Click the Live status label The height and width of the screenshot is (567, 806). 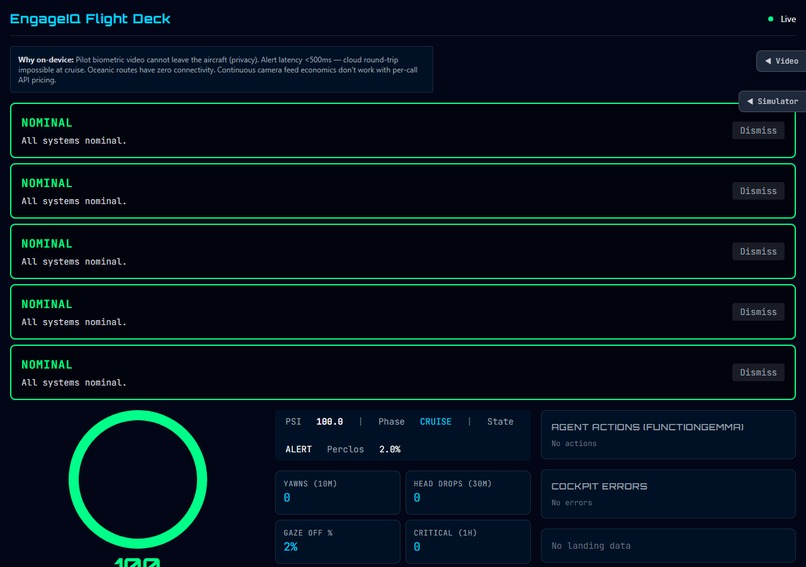click(x=788, y=19)
